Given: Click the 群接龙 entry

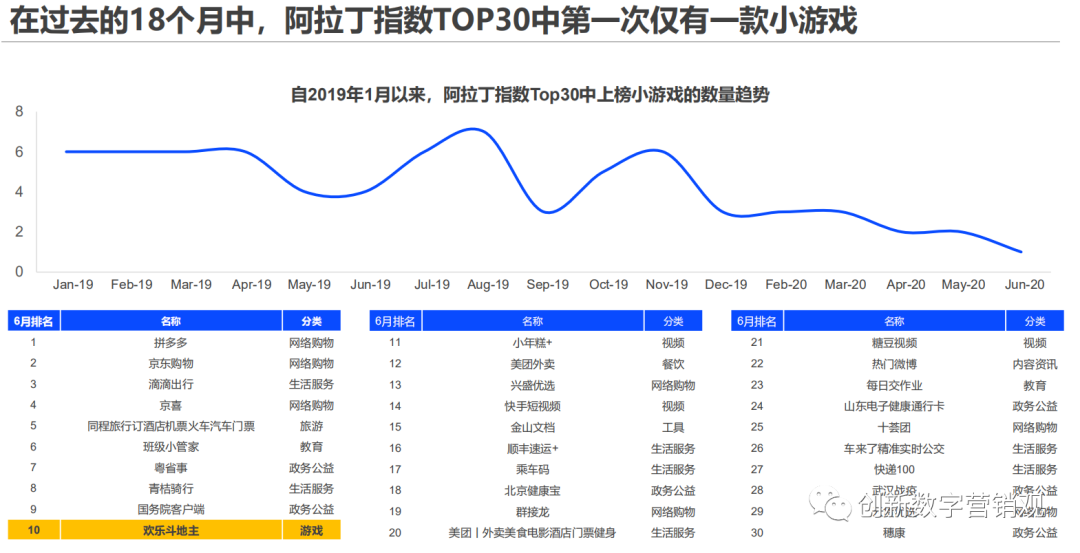Looking at the screenshot, I should click(x=532, y=512).
